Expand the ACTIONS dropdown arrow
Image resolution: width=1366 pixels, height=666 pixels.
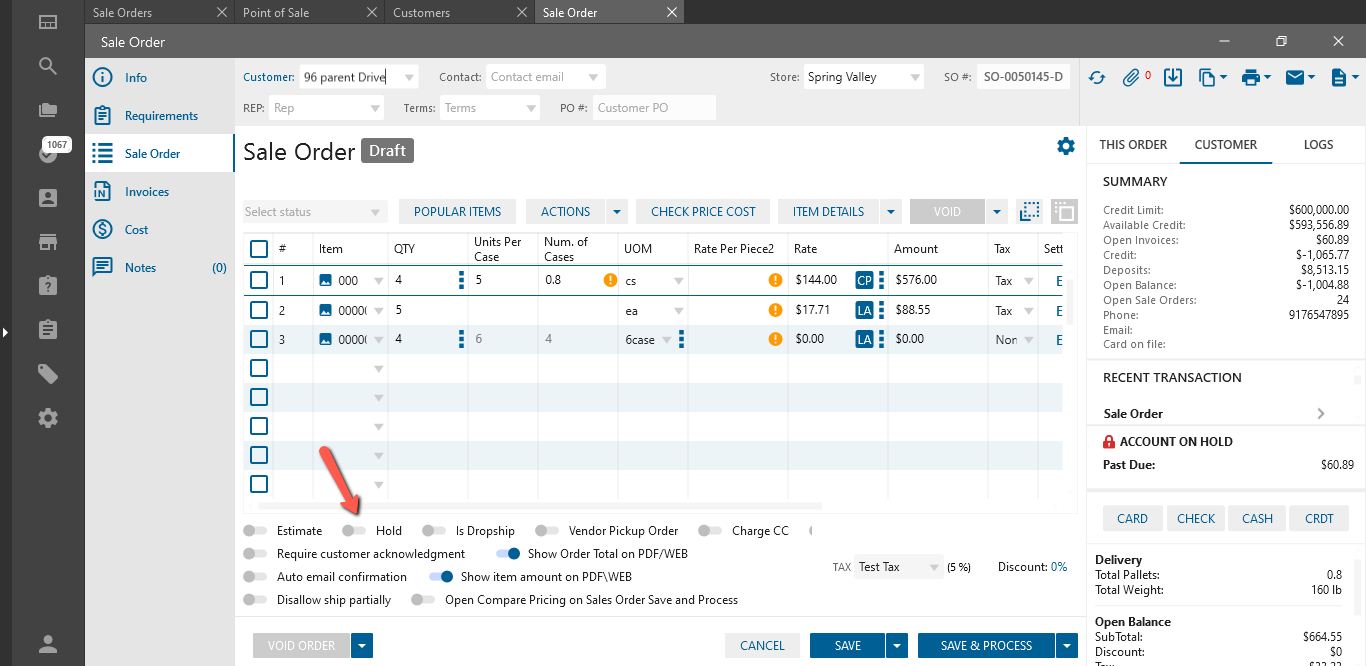click(617, 212)
